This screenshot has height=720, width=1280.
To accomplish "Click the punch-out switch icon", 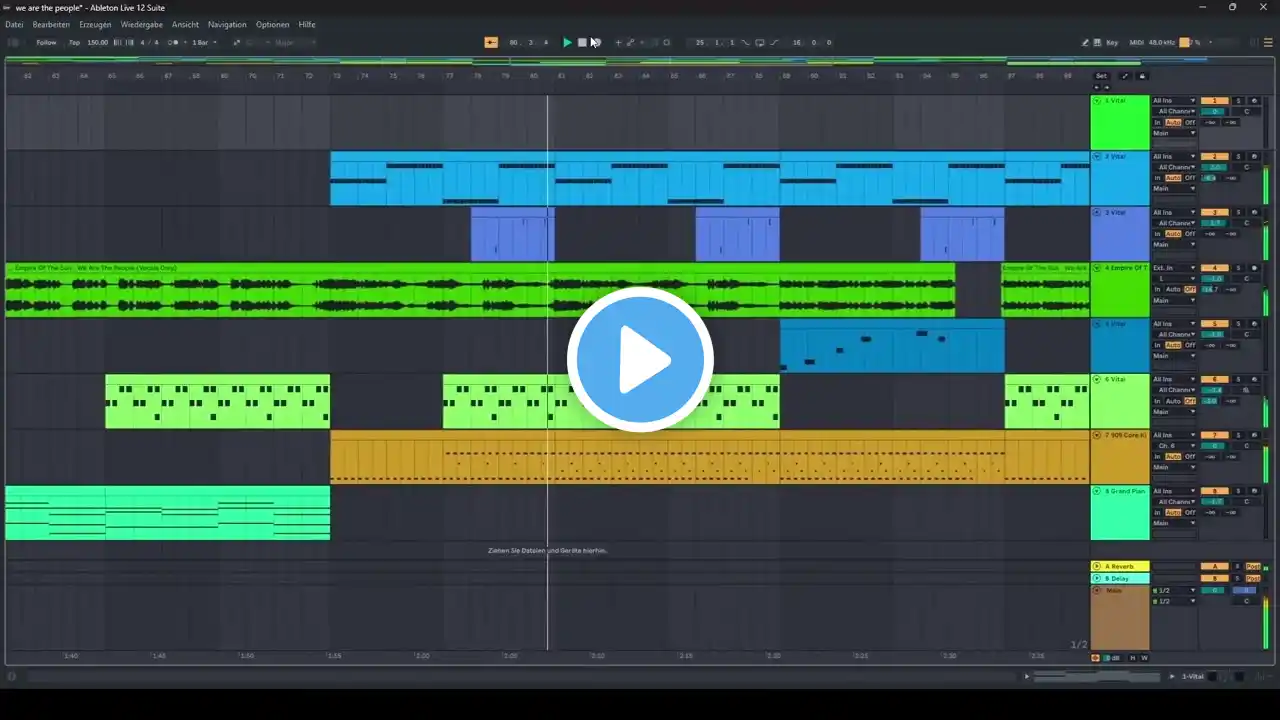I will pyautogui.click(x=774, y=43).
